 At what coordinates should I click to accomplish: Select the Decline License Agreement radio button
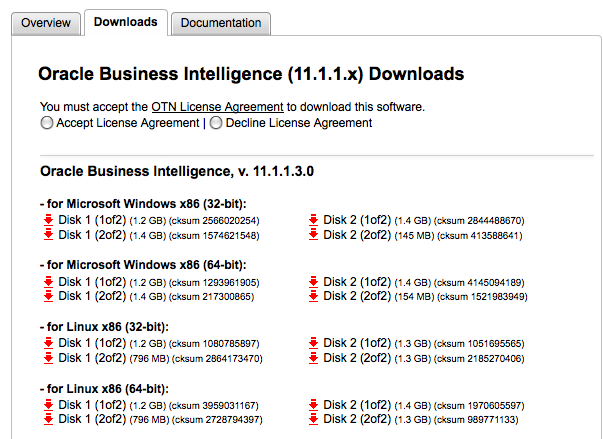coord(216,123)
